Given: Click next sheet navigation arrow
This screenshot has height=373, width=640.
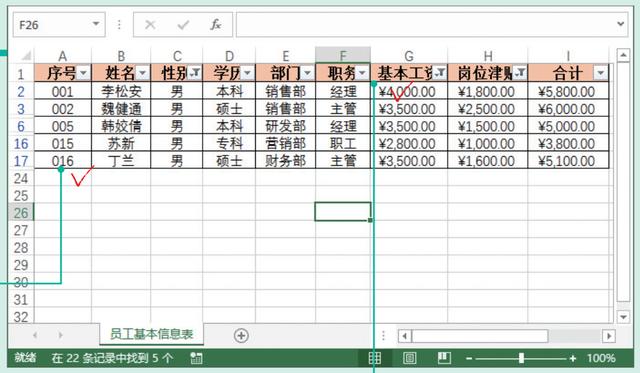Looking at the screenshot, I should click(61, 335).
